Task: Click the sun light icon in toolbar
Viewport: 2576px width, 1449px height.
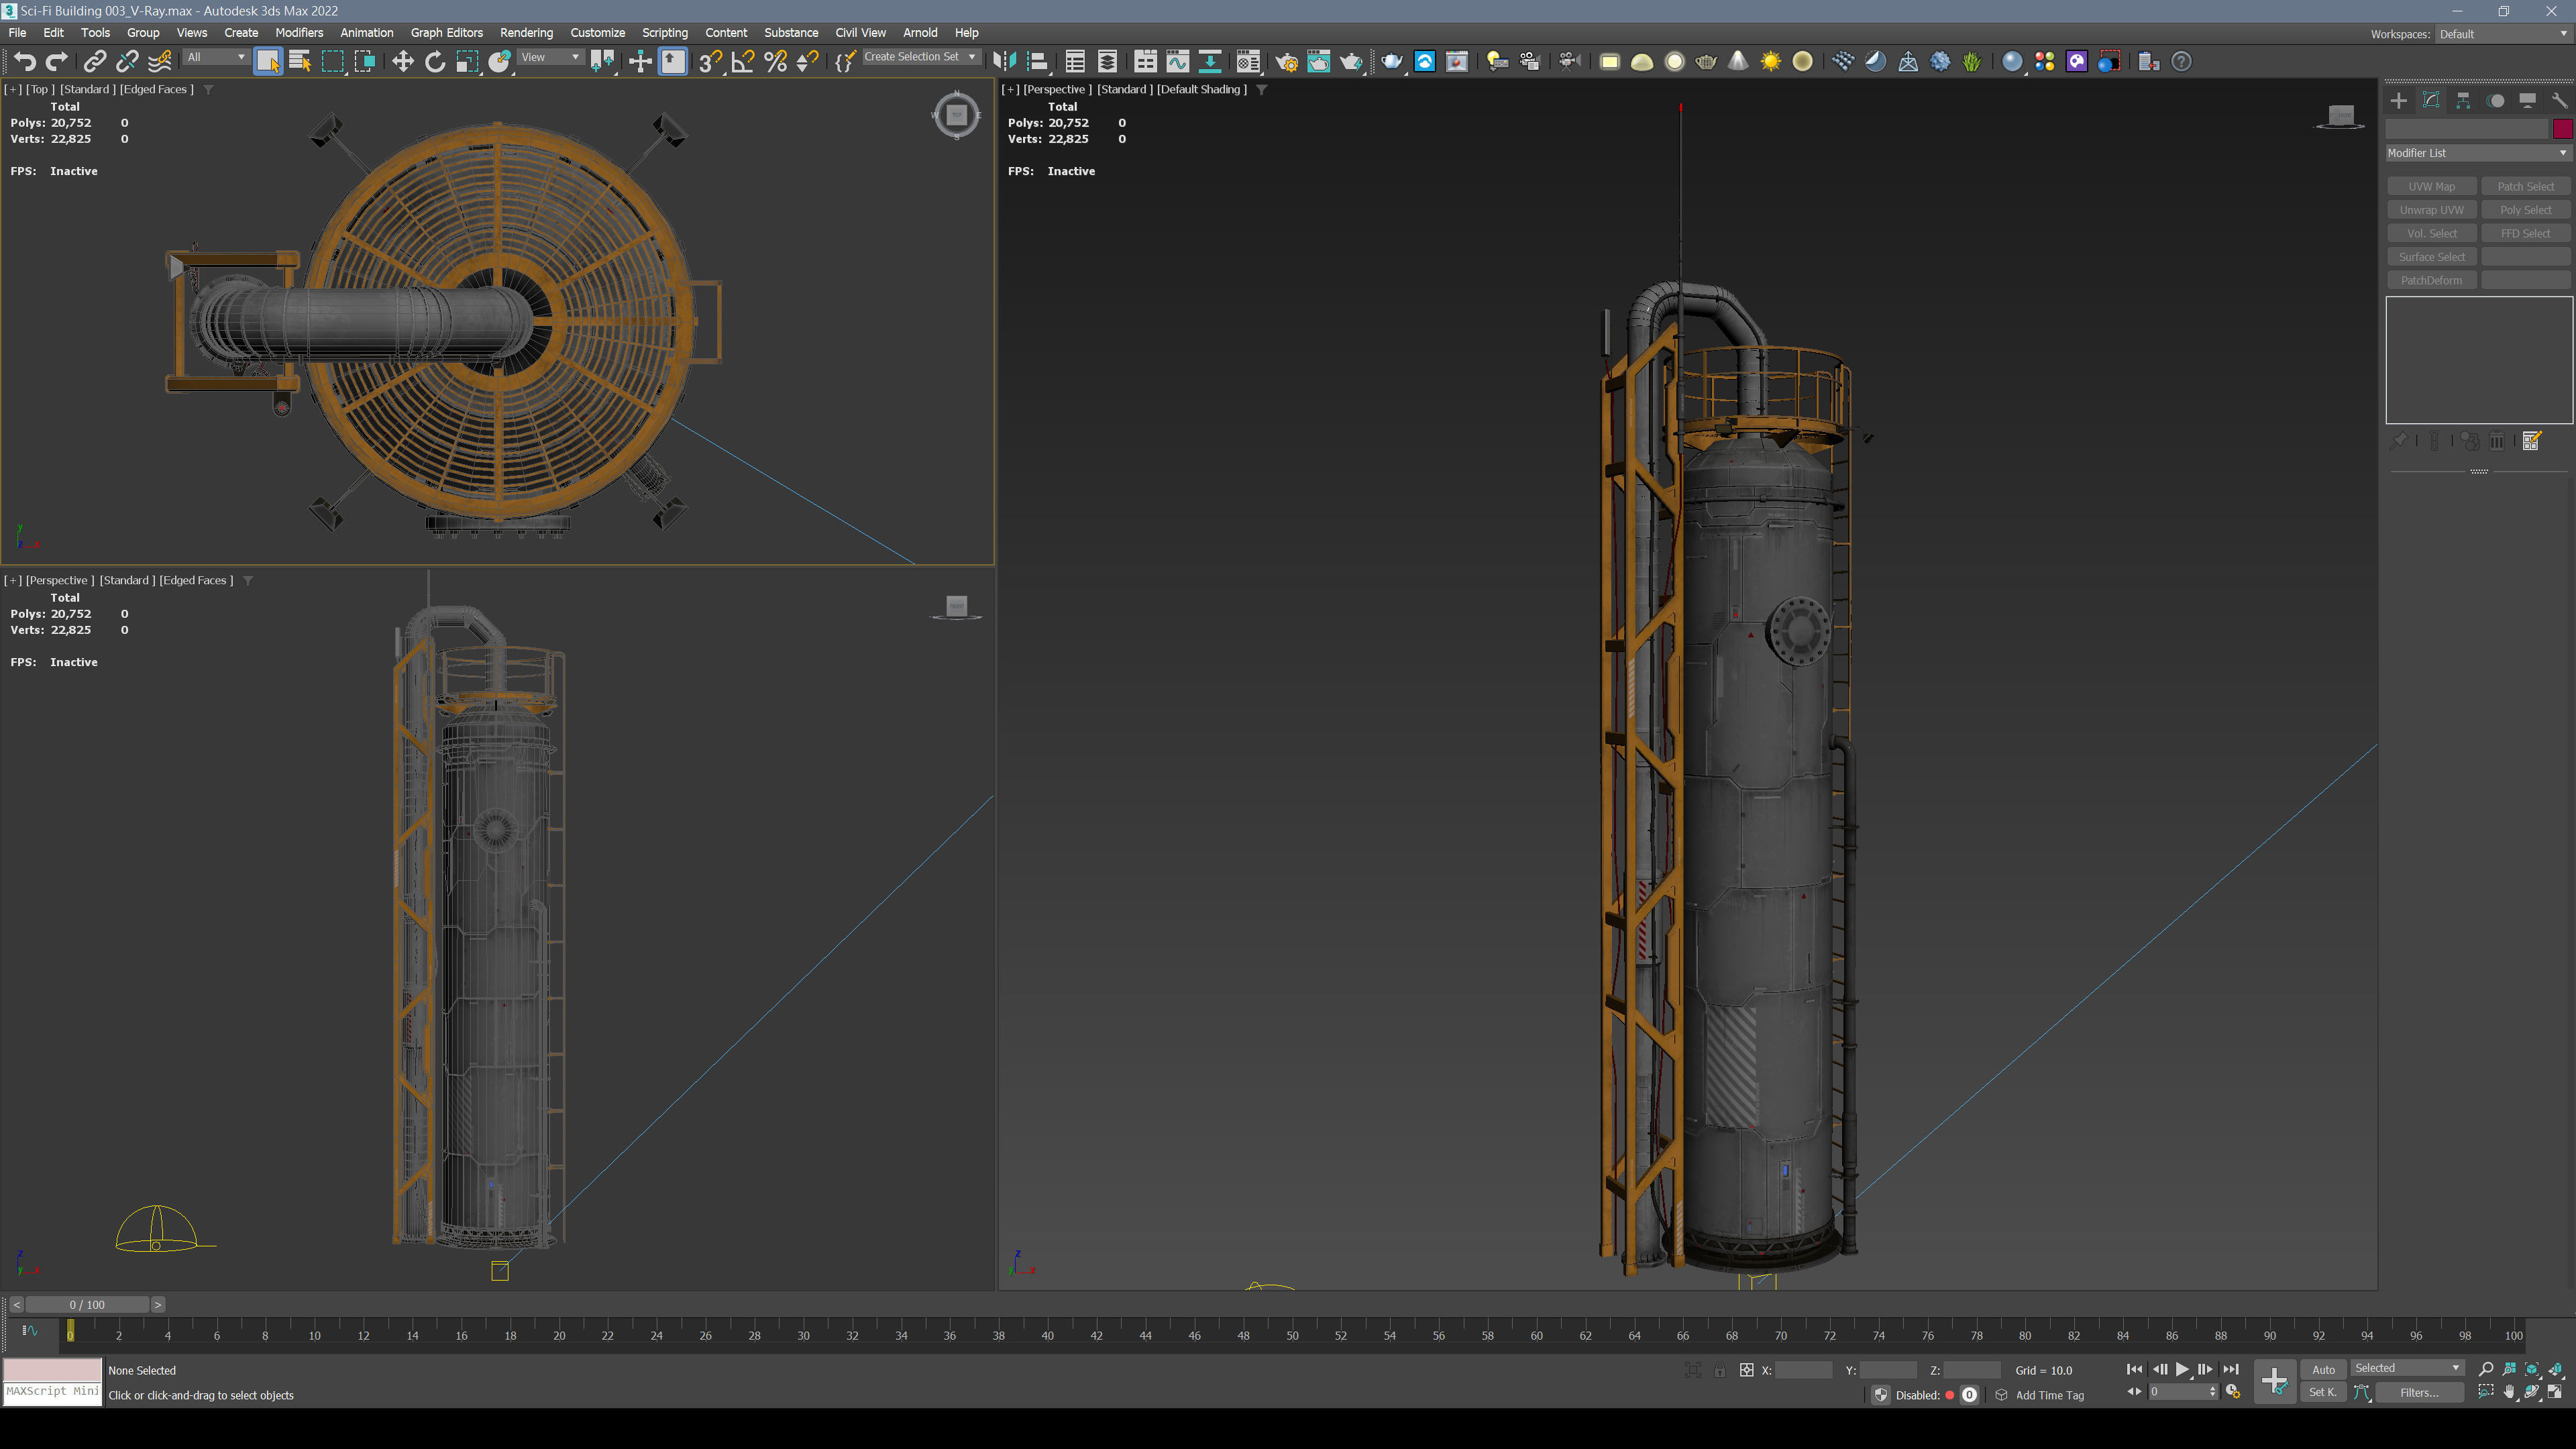Action: (x=1771, y=62)
